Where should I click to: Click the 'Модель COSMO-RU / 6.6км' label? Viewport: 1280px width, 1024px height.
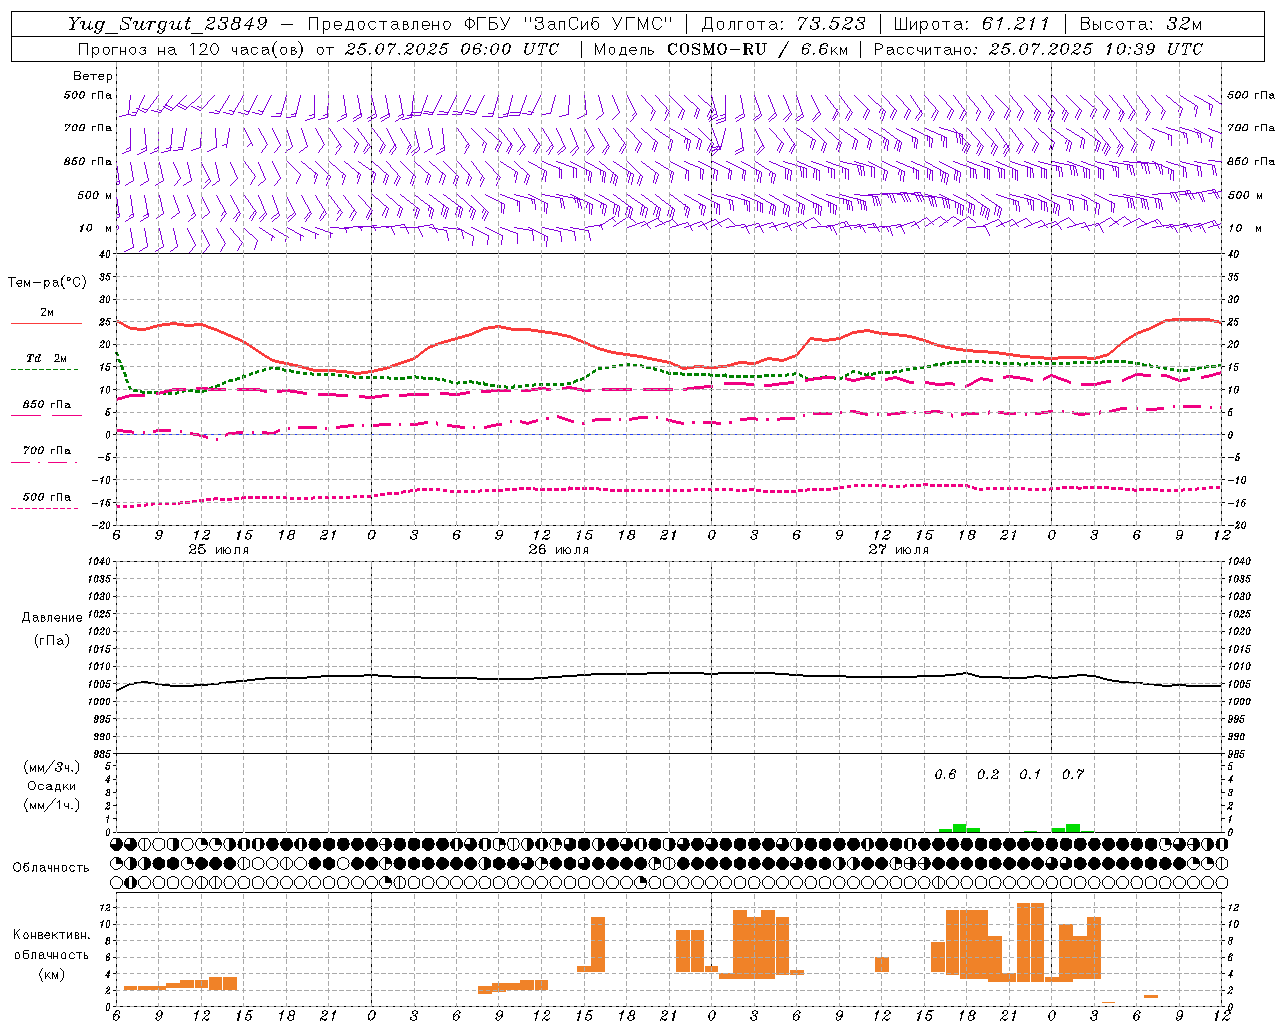[x=721, y=49]
